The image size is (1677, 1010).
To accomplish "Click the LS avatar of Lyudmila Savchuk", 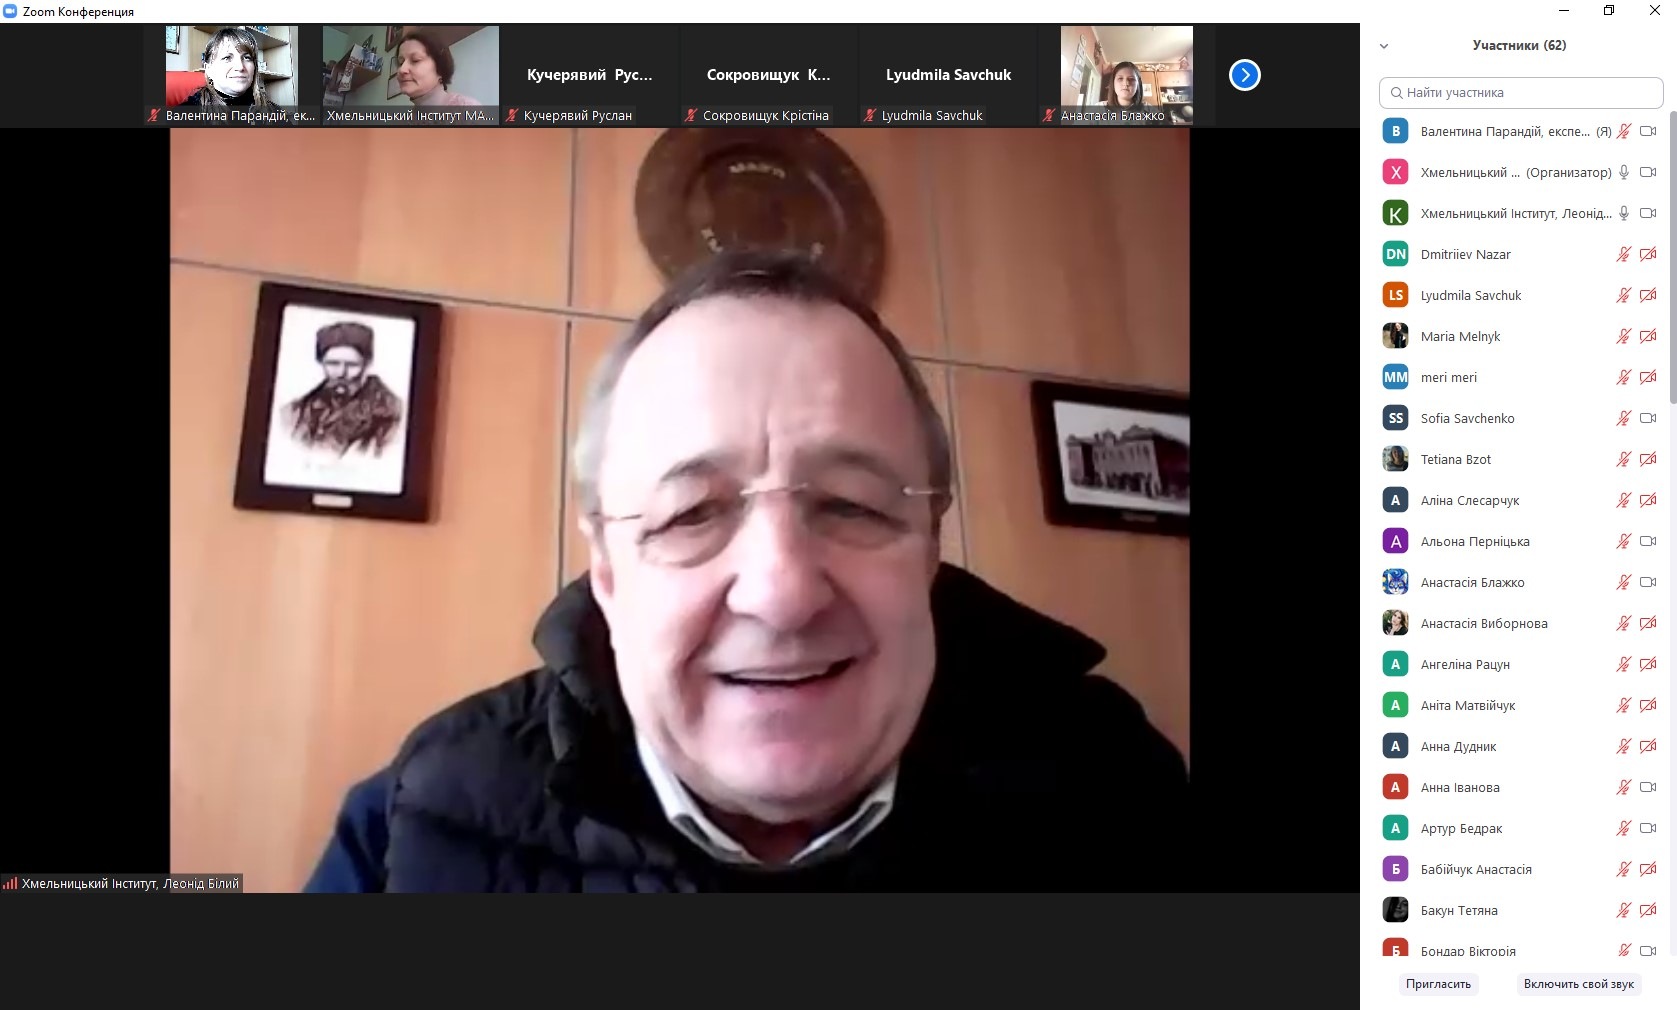I will pyautogui.click(x=1395, y=295).
